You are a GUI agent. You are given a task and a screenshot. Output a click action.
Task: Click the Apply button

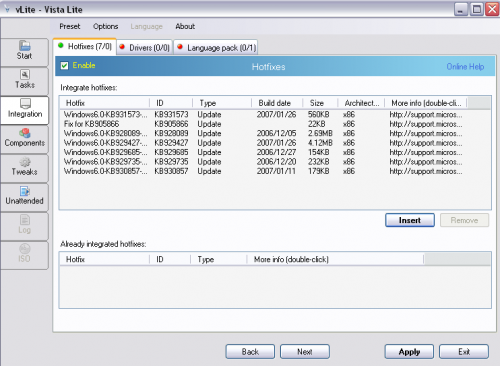409,352
